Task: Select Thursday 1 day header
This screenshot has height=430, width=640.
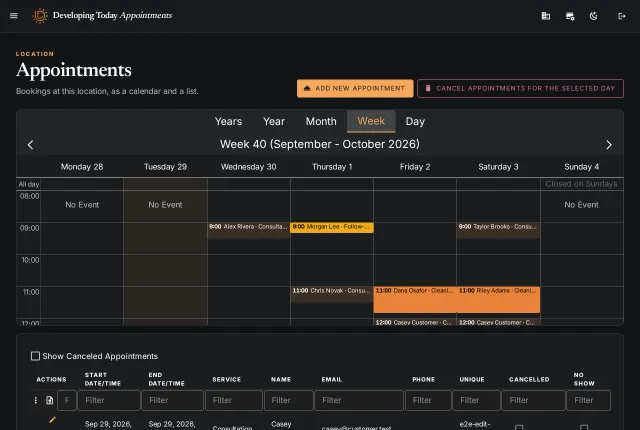Action: pos(332,167)
